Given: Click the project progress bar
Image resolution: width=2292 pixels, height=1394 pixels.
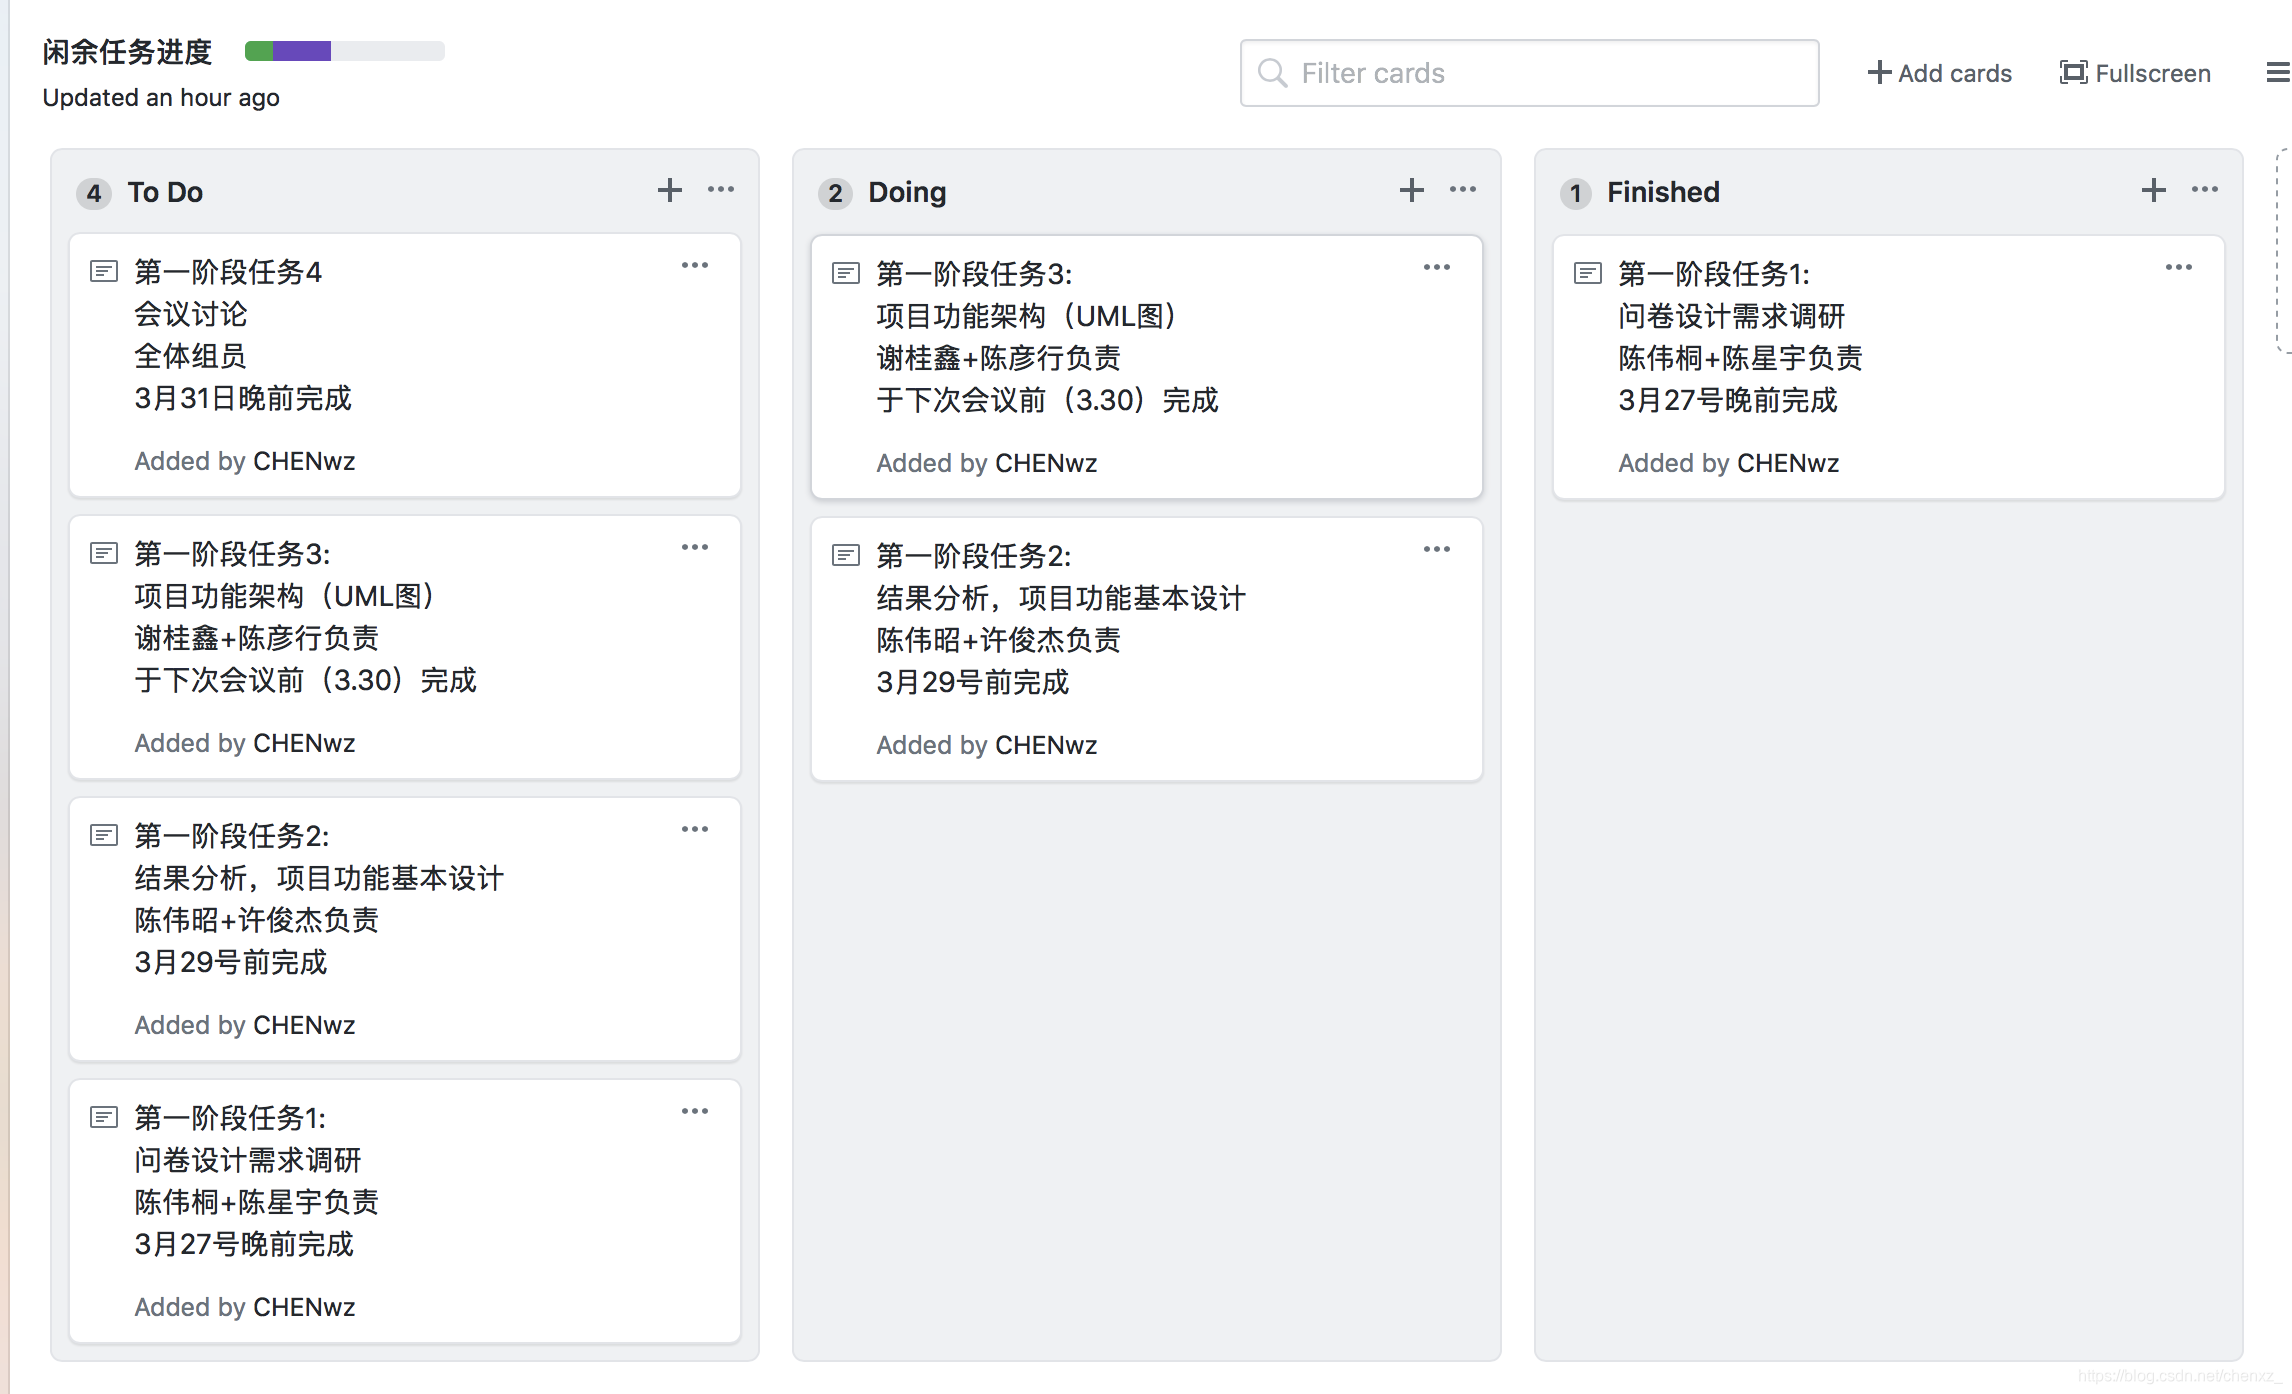Looking at the screenshot, I should pyautogui.click(x=344, y=51).
